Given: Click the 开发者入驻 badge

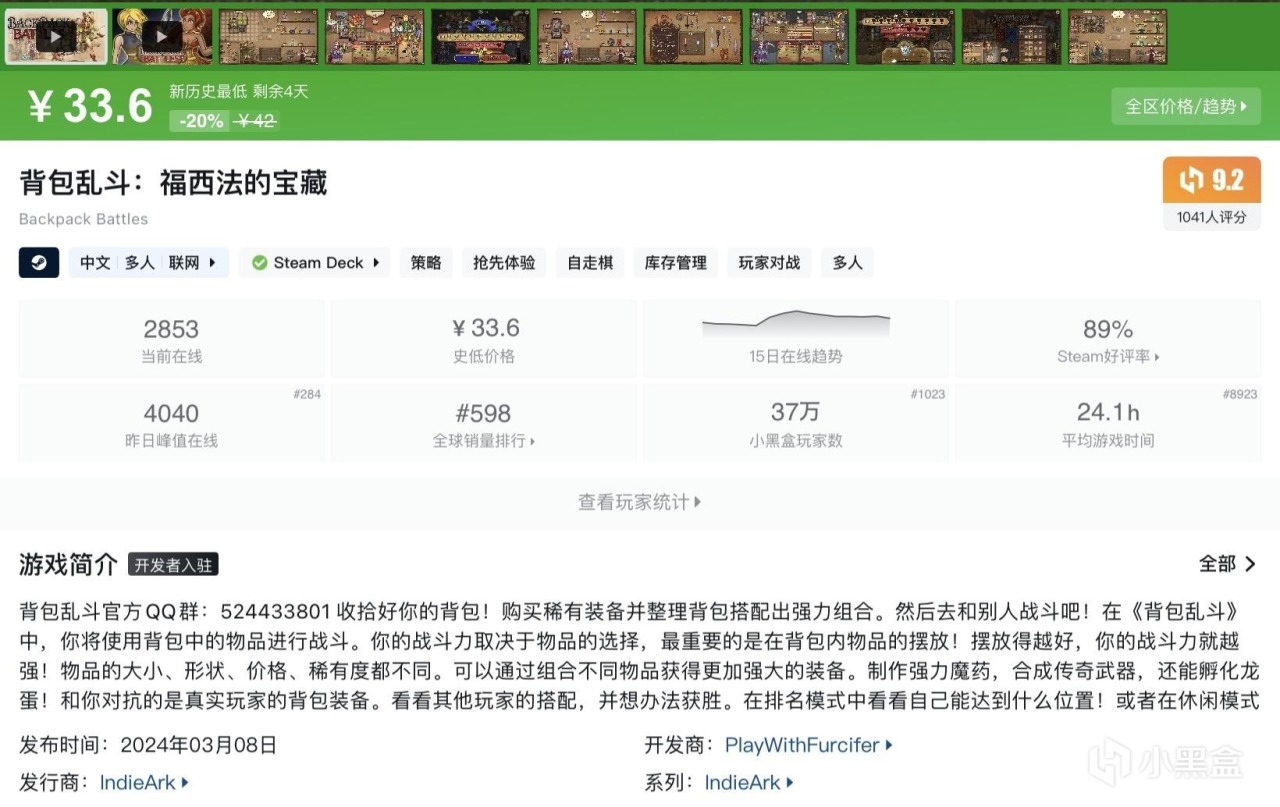Looking at the screenshot, I should (173, 565).
